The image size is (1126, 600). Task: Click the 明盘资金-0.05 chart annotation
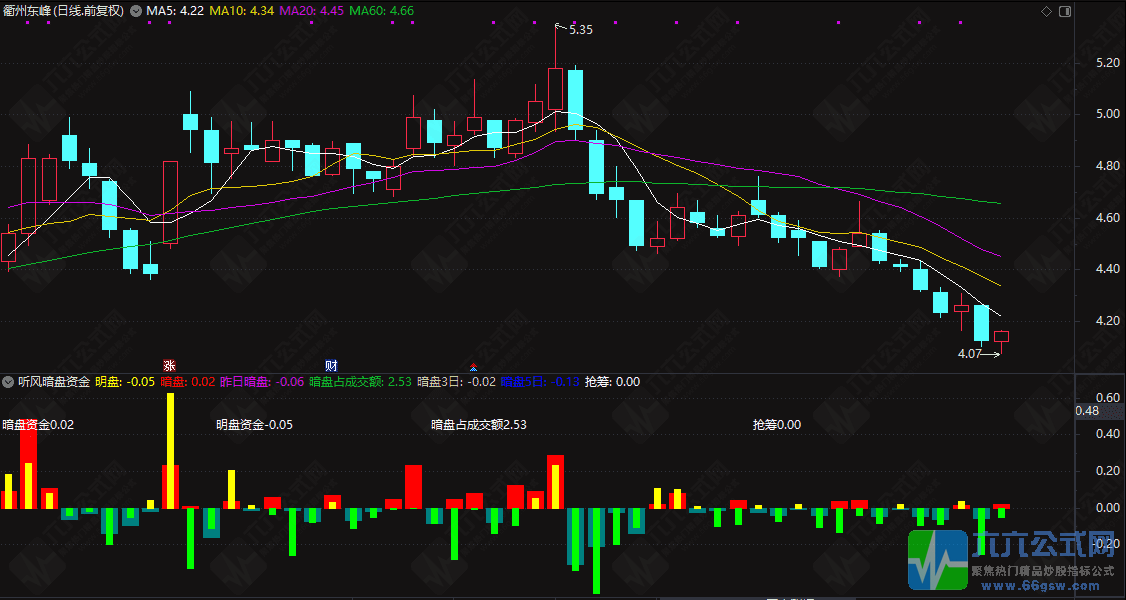[254, 424]
